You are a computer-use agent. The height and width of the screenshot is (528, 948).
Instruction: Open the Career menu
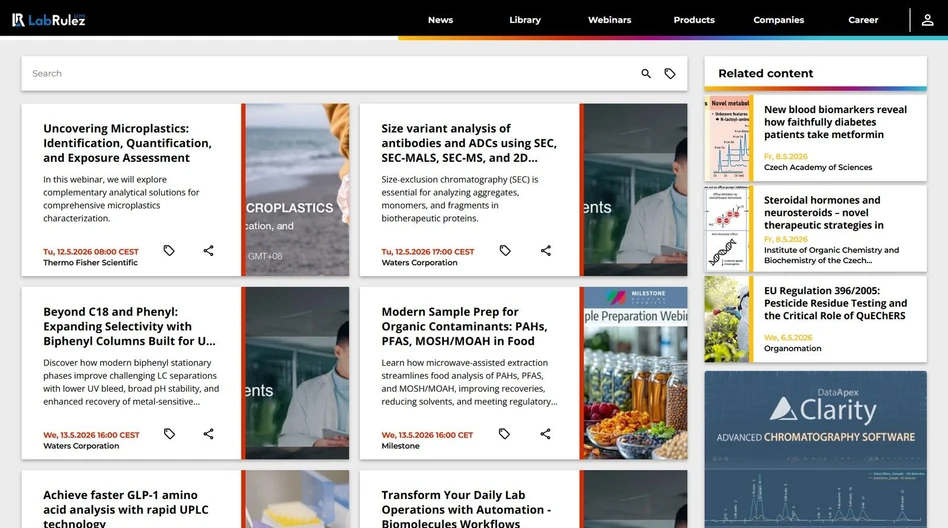coord(863,20)
